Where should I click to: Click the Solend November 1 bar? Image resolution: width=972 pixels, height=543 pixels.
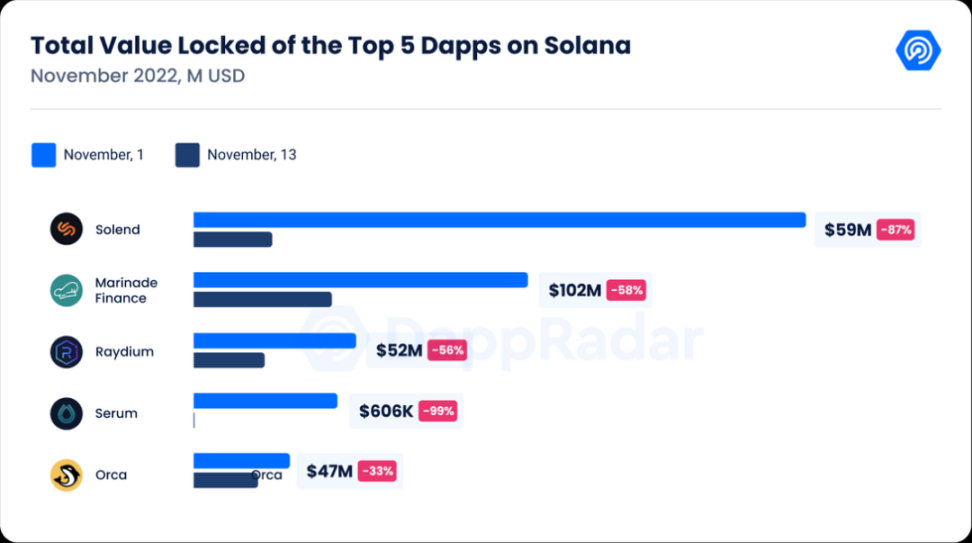499,220
